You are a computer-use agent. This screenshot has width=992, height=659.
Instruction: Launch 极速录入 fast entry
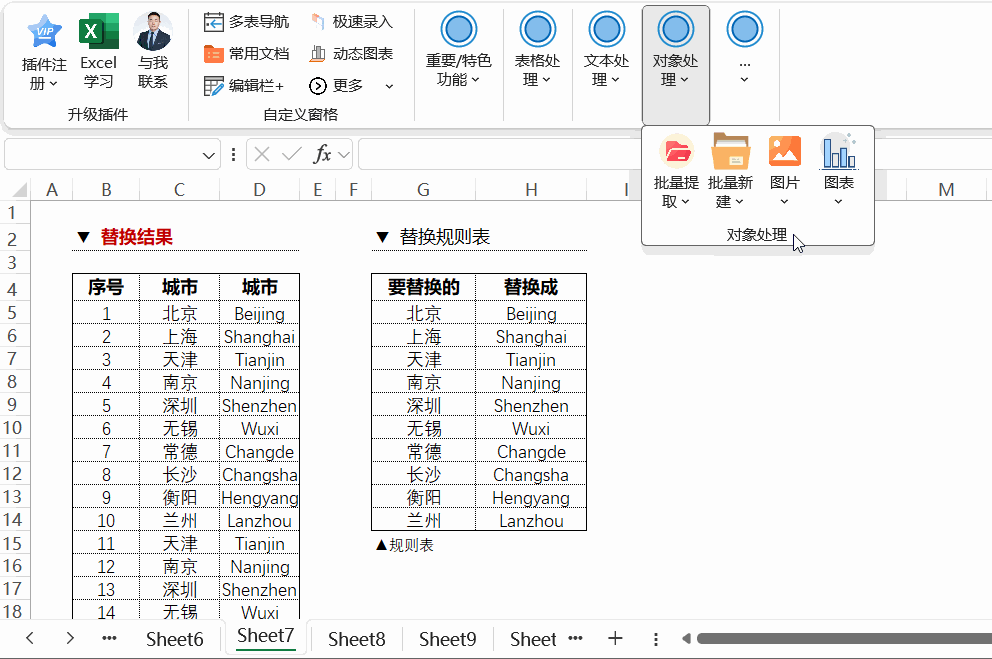click(352, 22)
